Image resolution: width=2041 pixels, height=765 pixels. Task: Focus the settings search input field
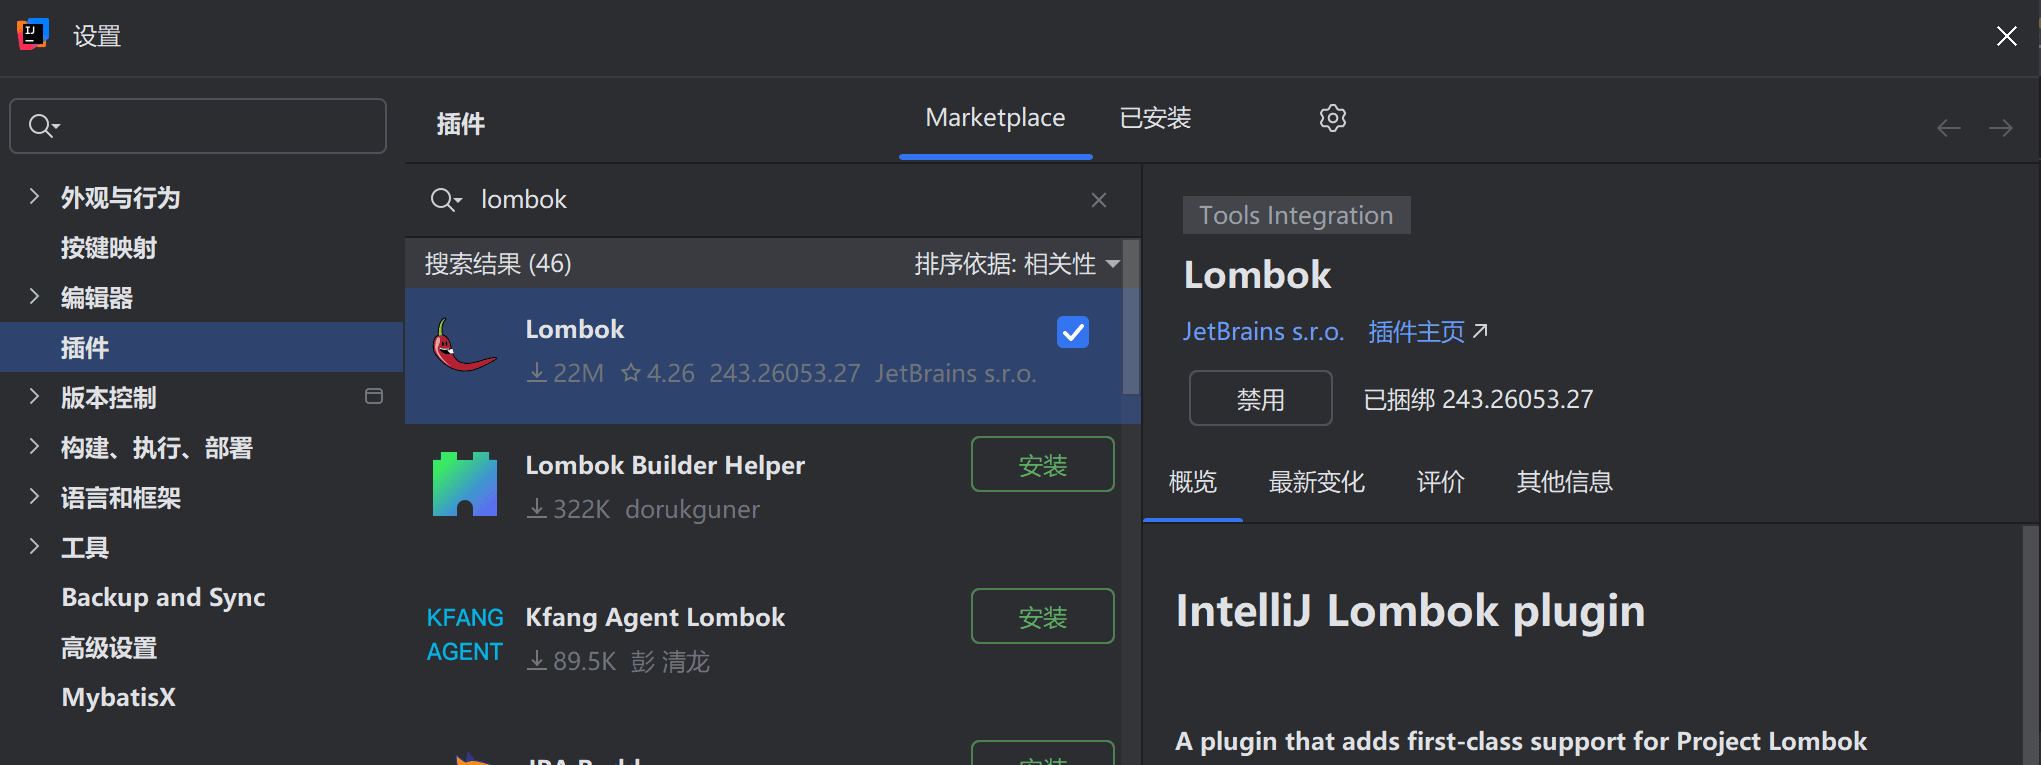point(198,126)
